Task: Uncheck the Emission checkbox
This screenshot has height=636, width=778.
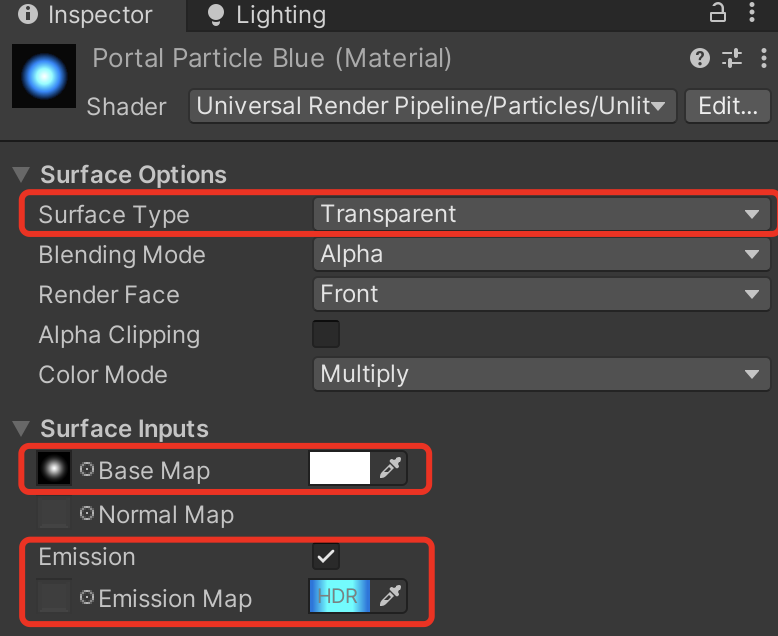Action: click(326, 556)
